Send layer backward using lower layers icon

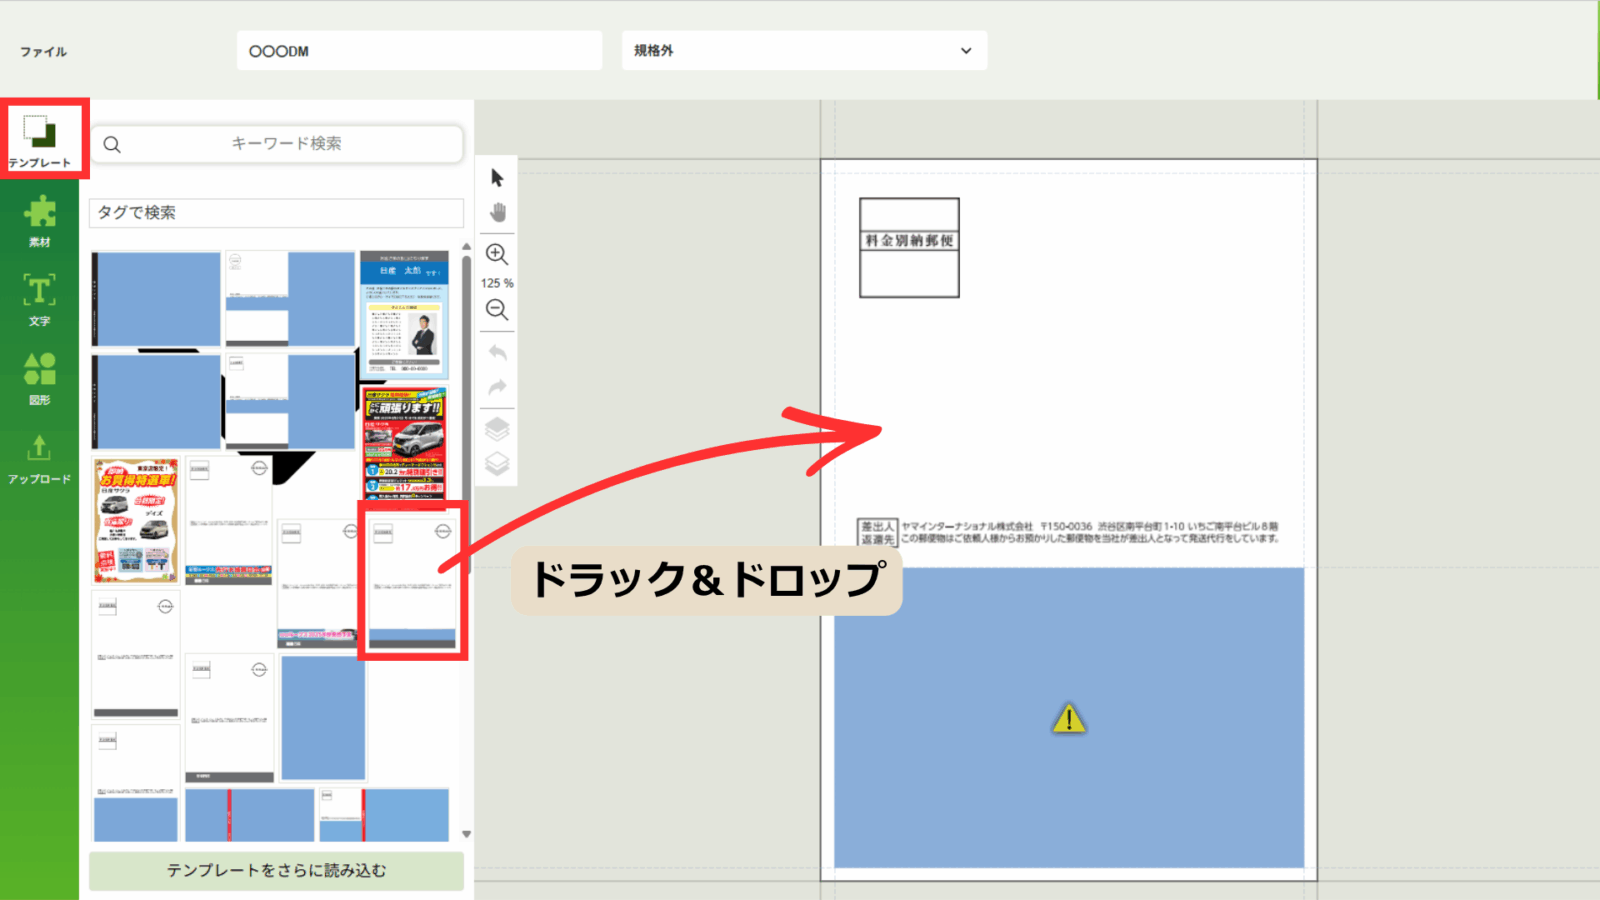pyautogui.click(x=497, y=464)
